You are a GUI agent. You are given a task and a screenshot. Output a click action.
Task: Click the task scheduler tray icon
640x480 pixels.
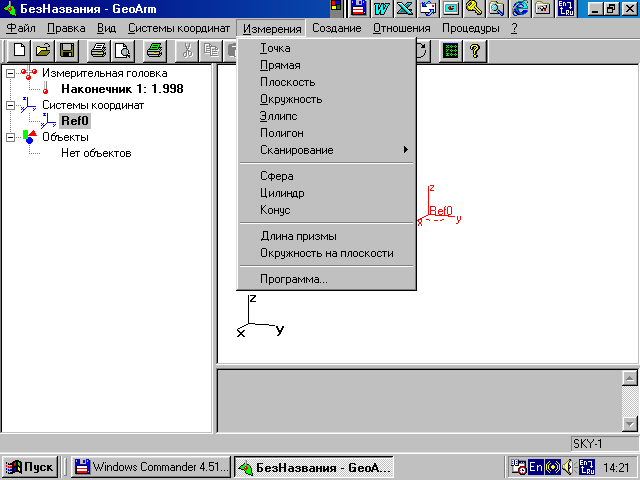pyautogui.click(x=518, y=467)
